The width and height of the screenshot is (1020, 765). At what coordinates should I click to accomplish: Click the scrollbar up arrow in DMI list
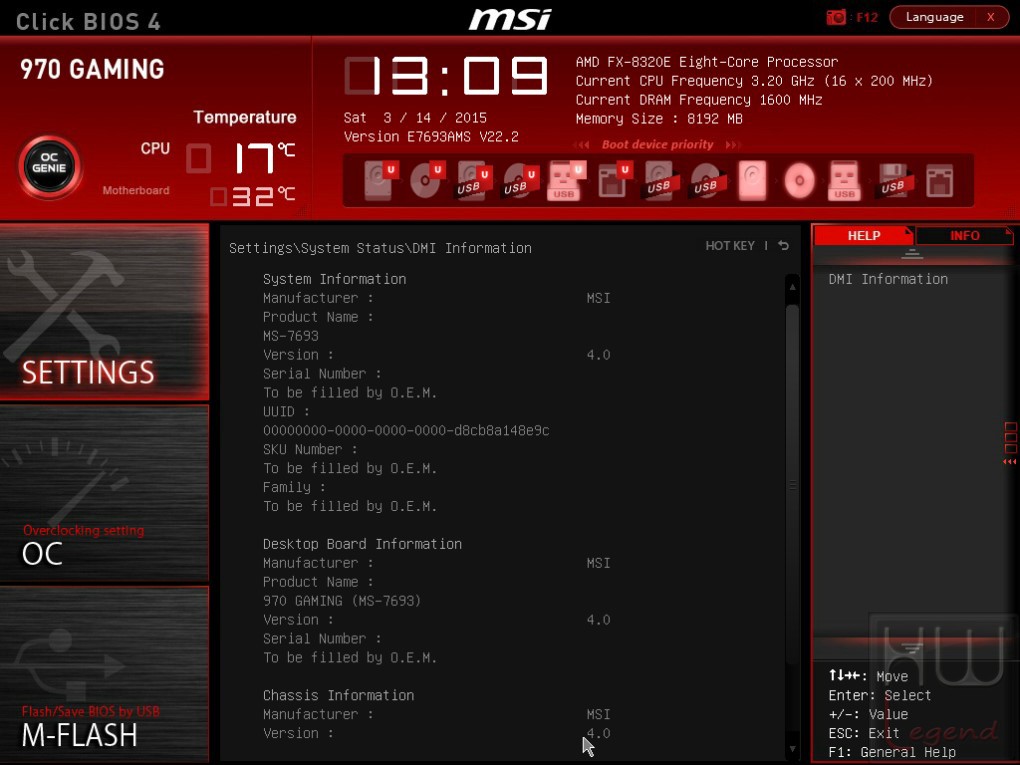point(792,286)
